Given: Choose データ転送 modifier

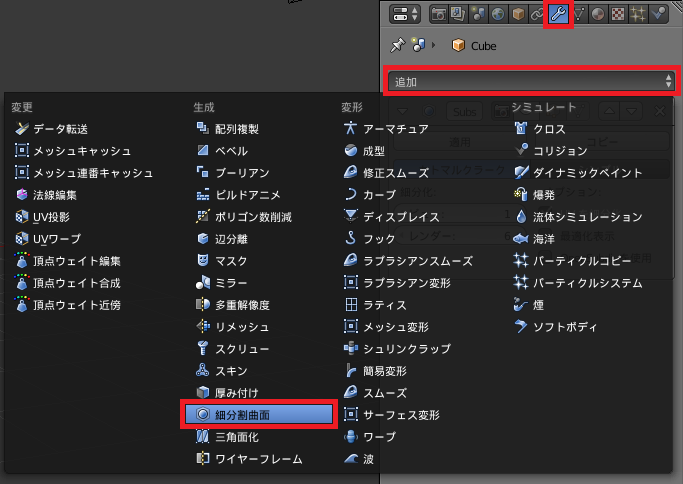Looking at the screenshot, I should pos(51,129).
